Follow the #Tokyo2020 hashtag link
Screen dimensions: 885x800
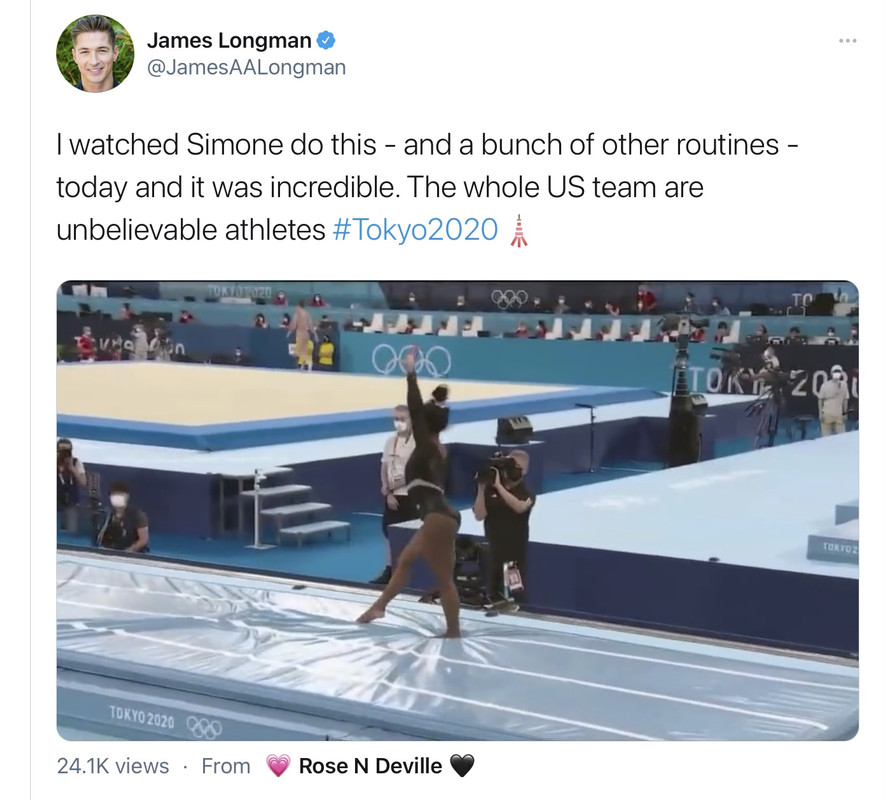415,230
